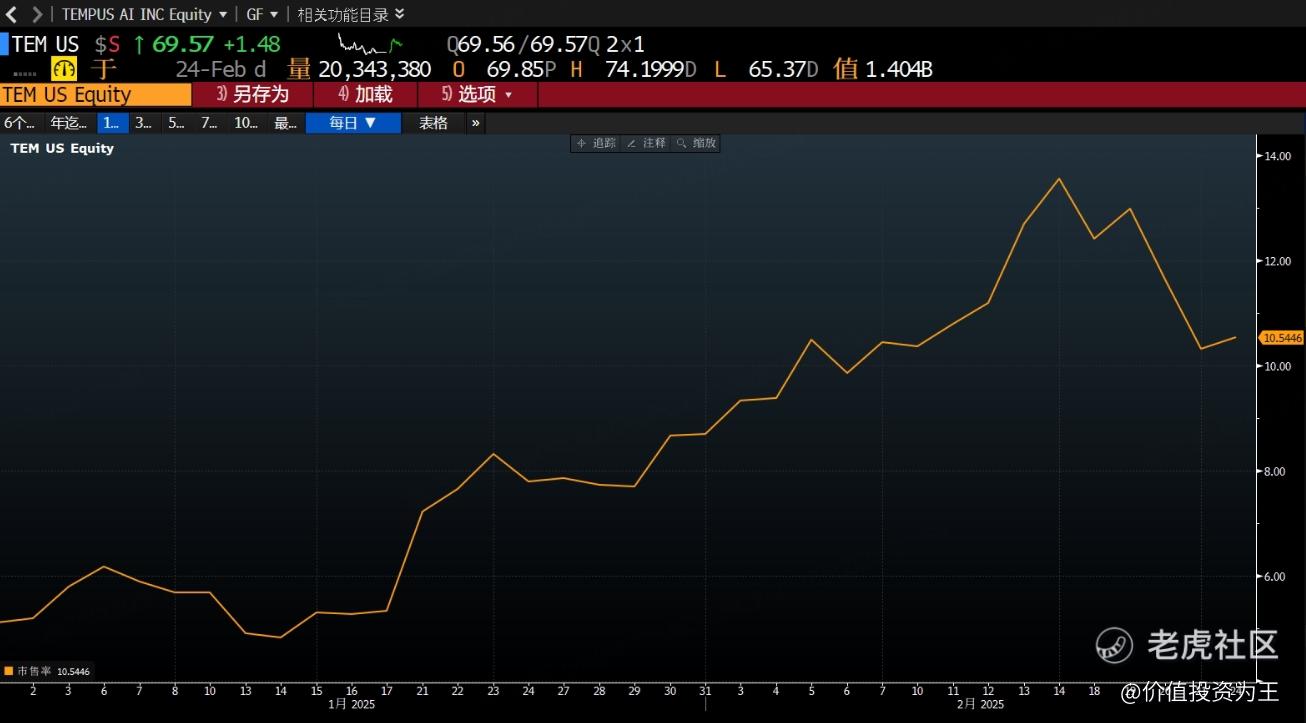Click the orange 市售率 legend color swatch
The height and width of the screenshot is (723, 1306).
point(9,672)
